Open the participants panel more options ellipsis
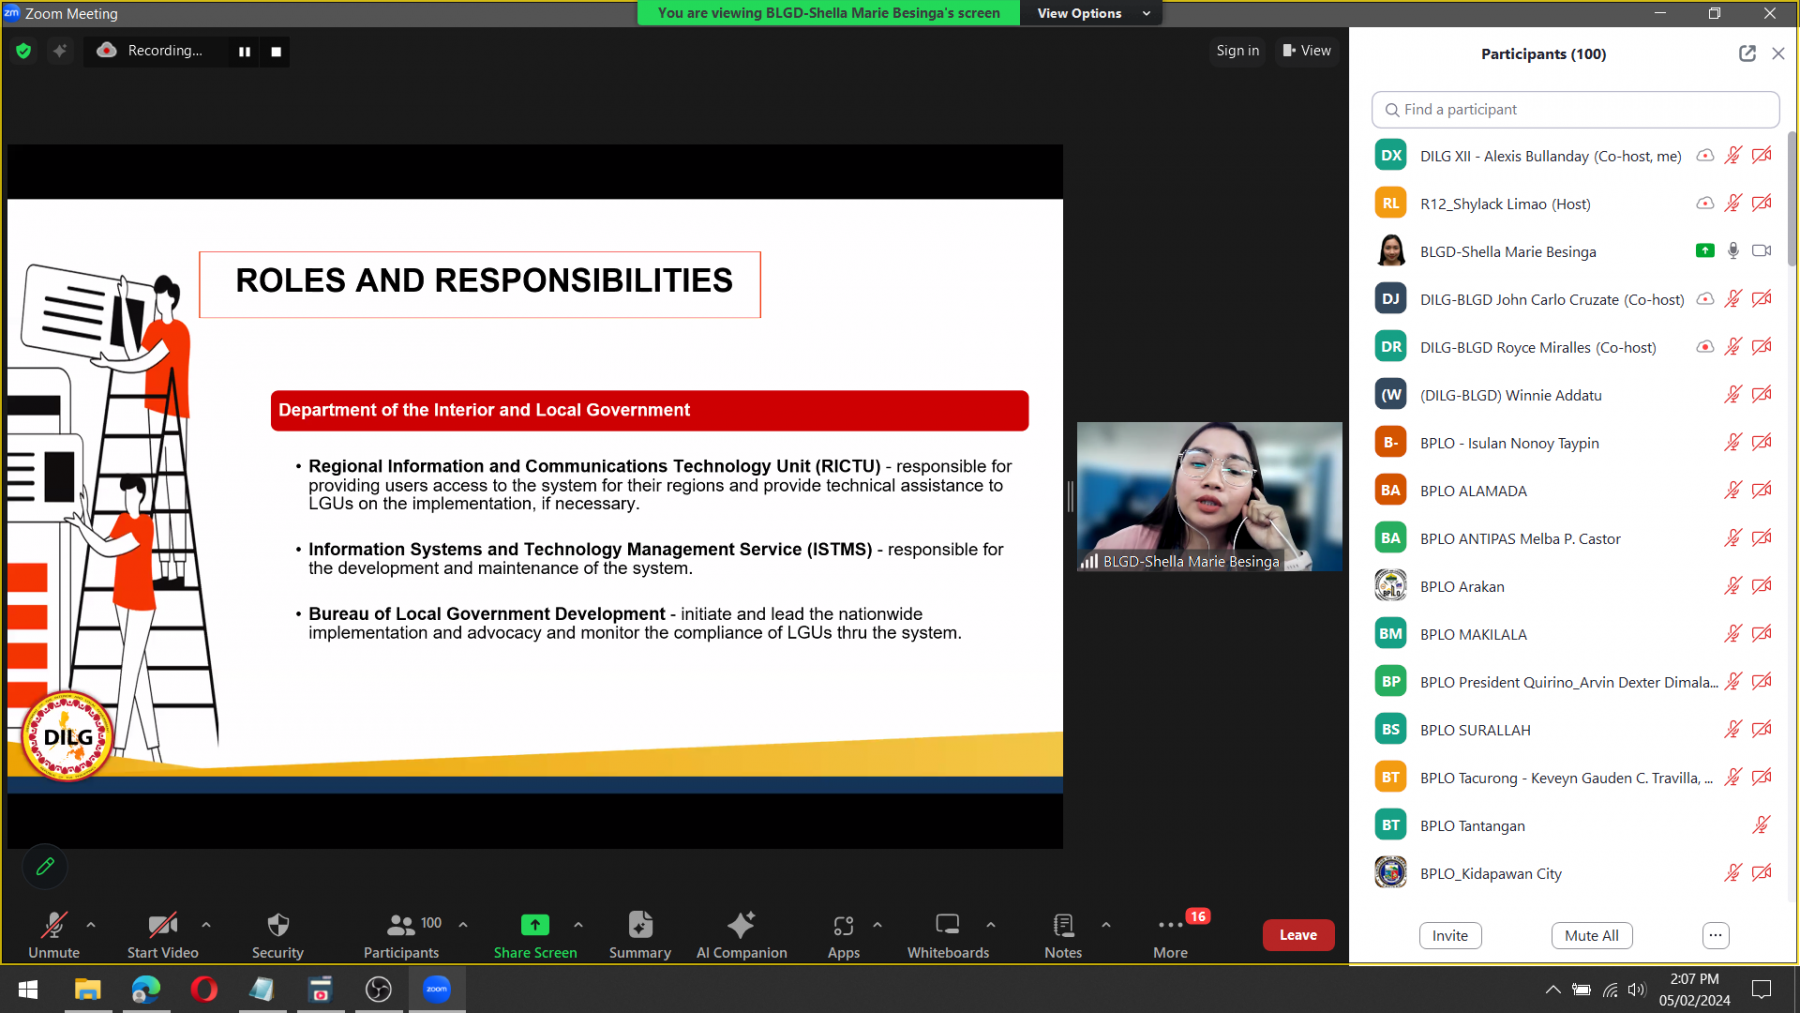The image size is (1800, 1013). (x=1715, y=936)
